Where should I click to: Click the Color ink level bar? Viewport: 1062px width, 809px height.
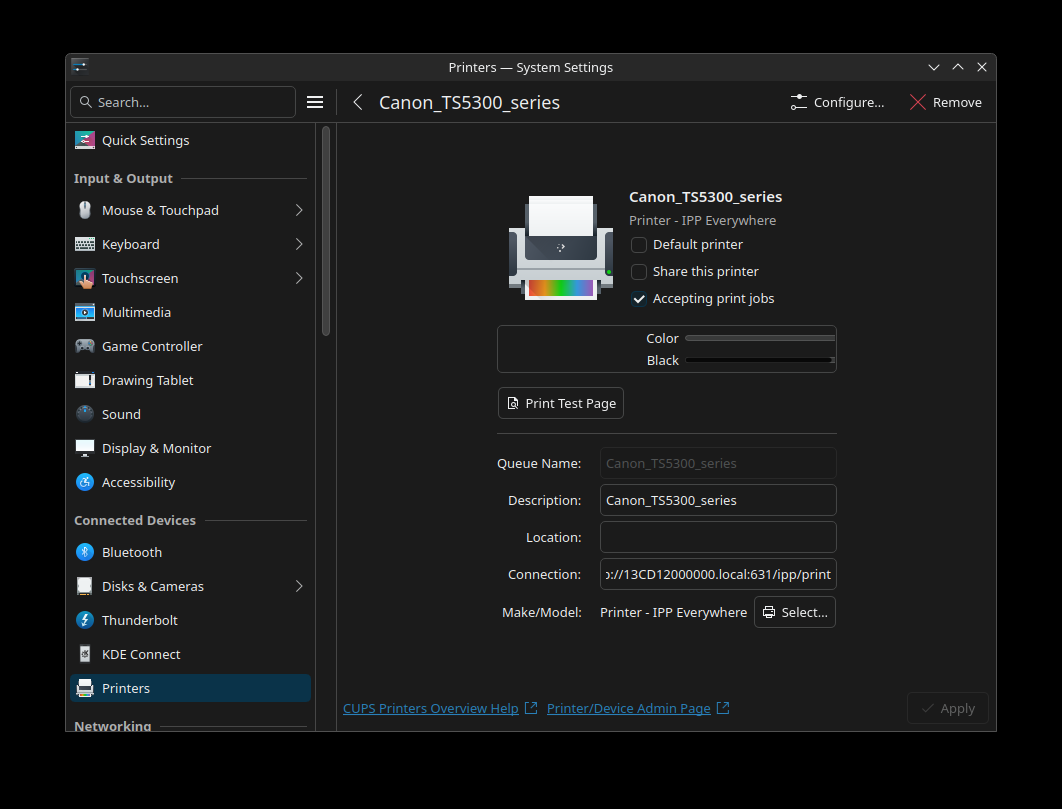tap(760, 338)
